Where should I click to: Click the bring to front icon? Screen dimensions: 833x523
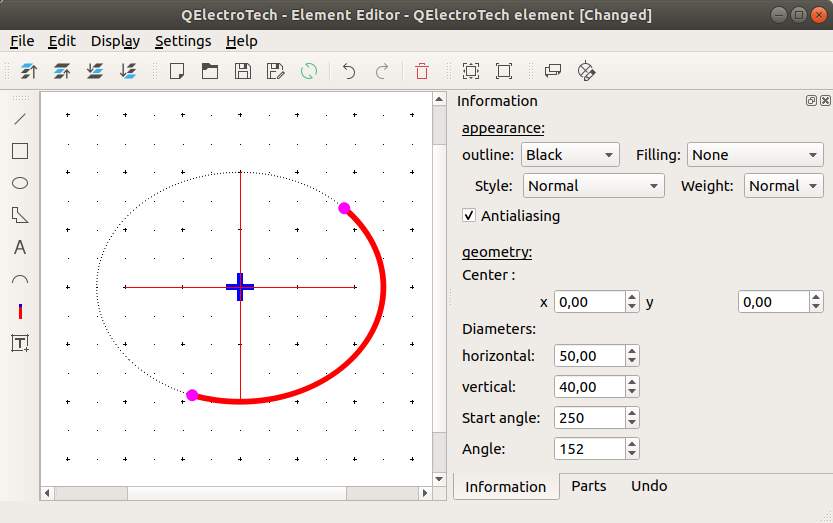[29, 71]
